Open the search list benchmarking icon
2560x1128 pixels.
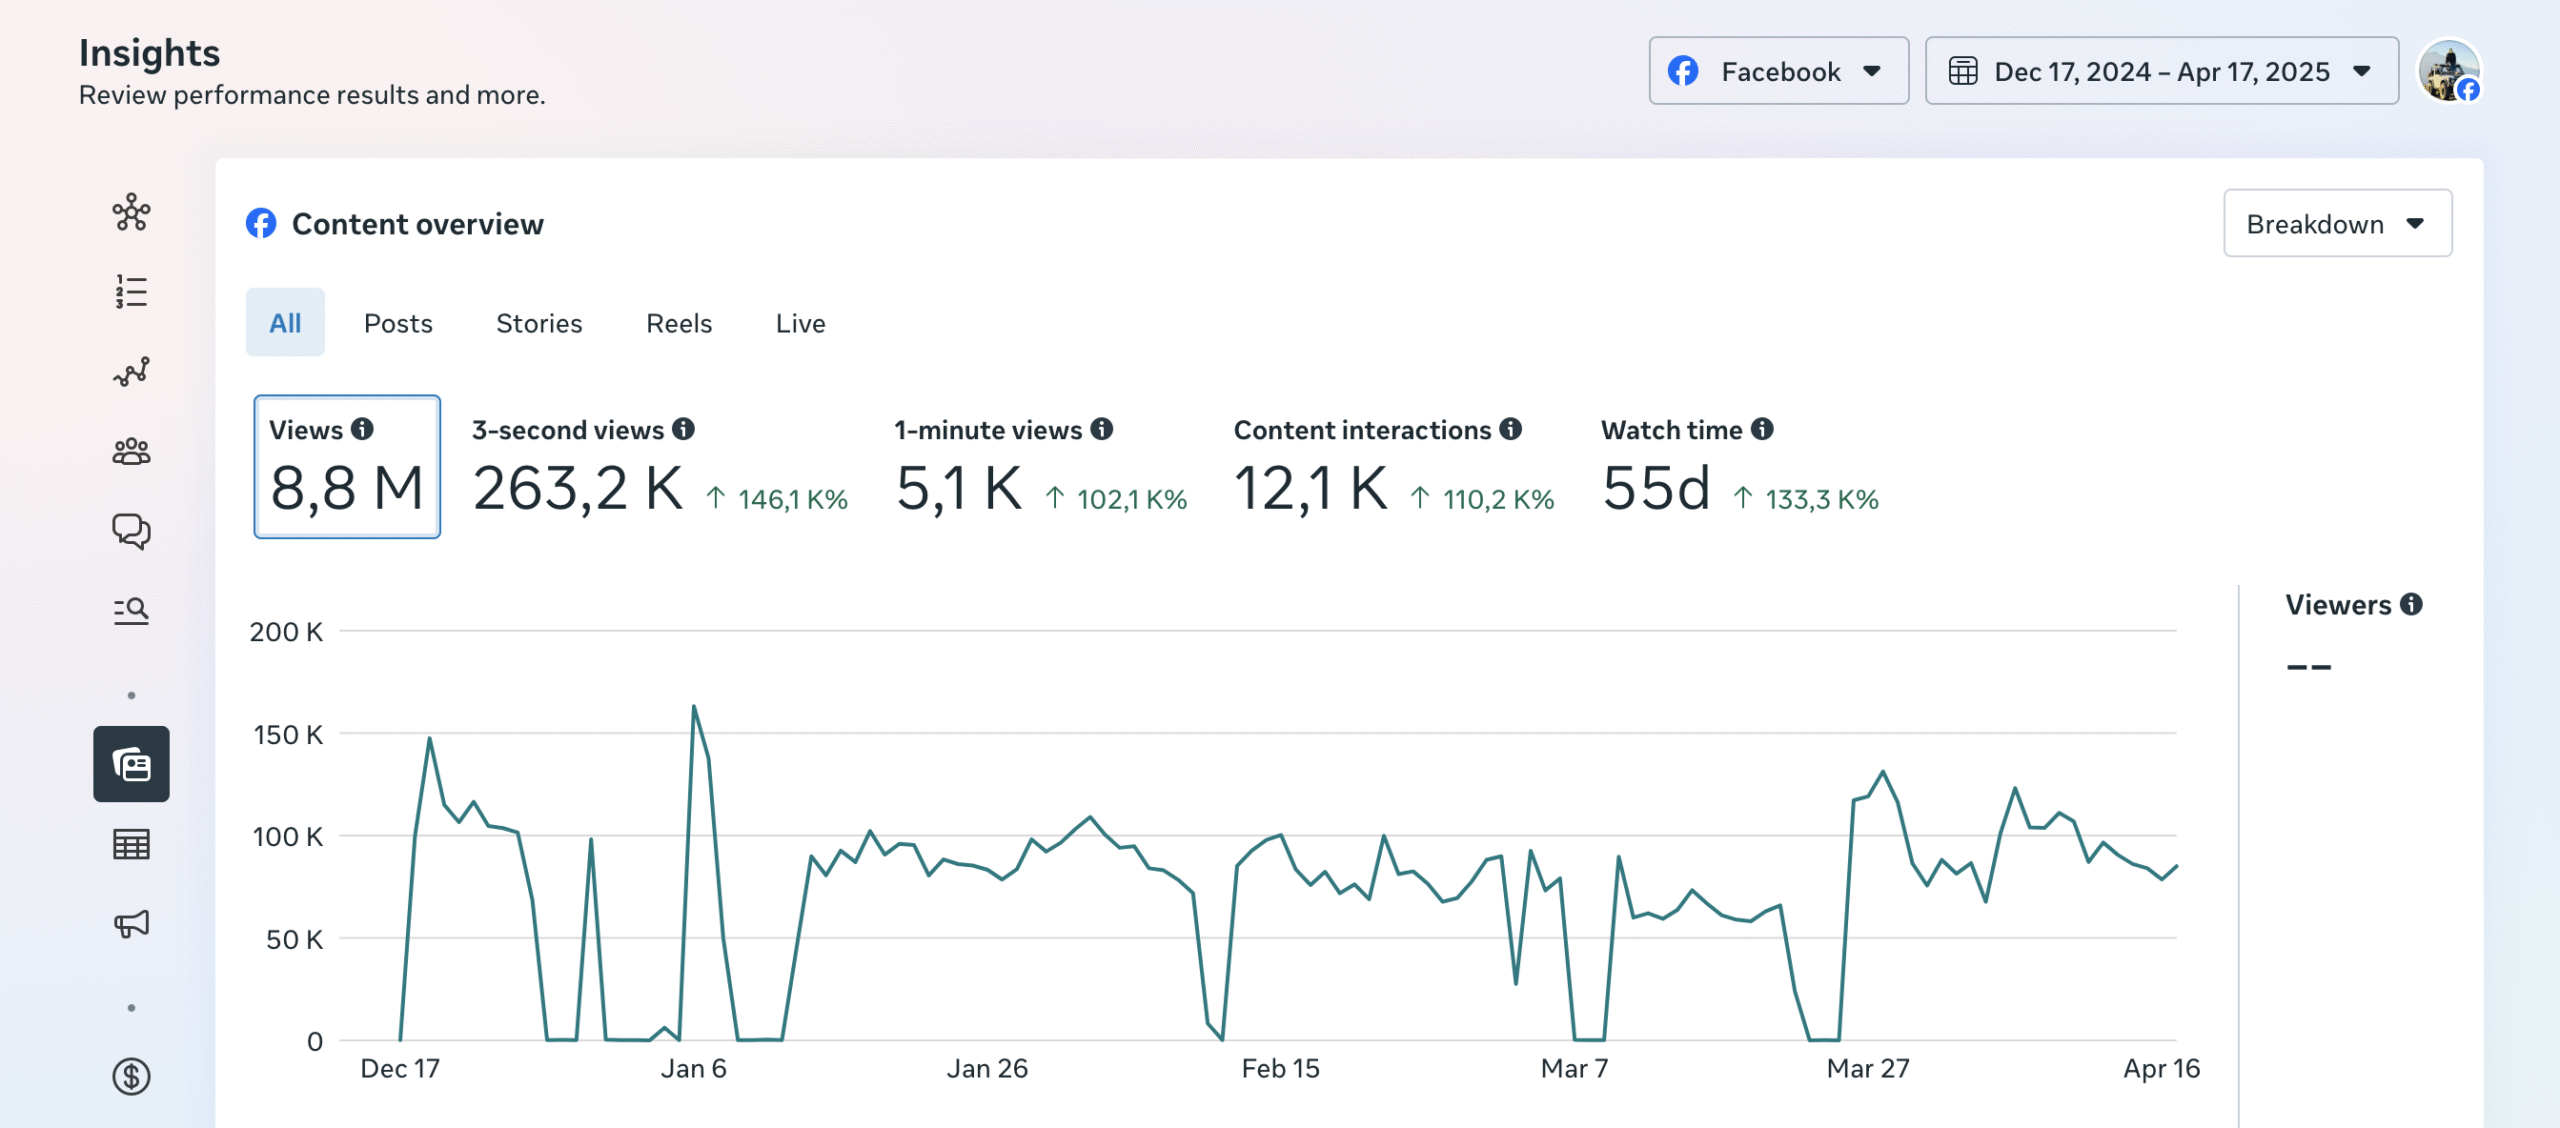coord(131,610)
